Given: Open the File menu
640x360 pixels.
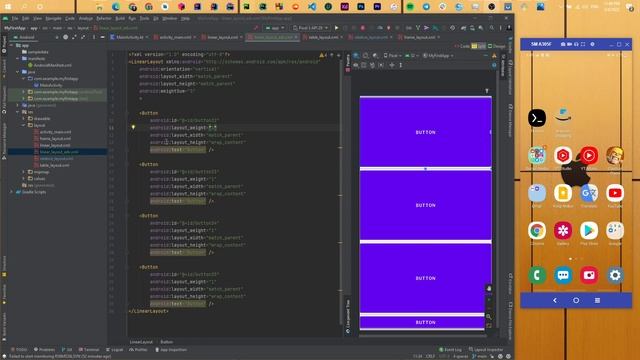Looking at the screenshot, I should click(15, 18).
